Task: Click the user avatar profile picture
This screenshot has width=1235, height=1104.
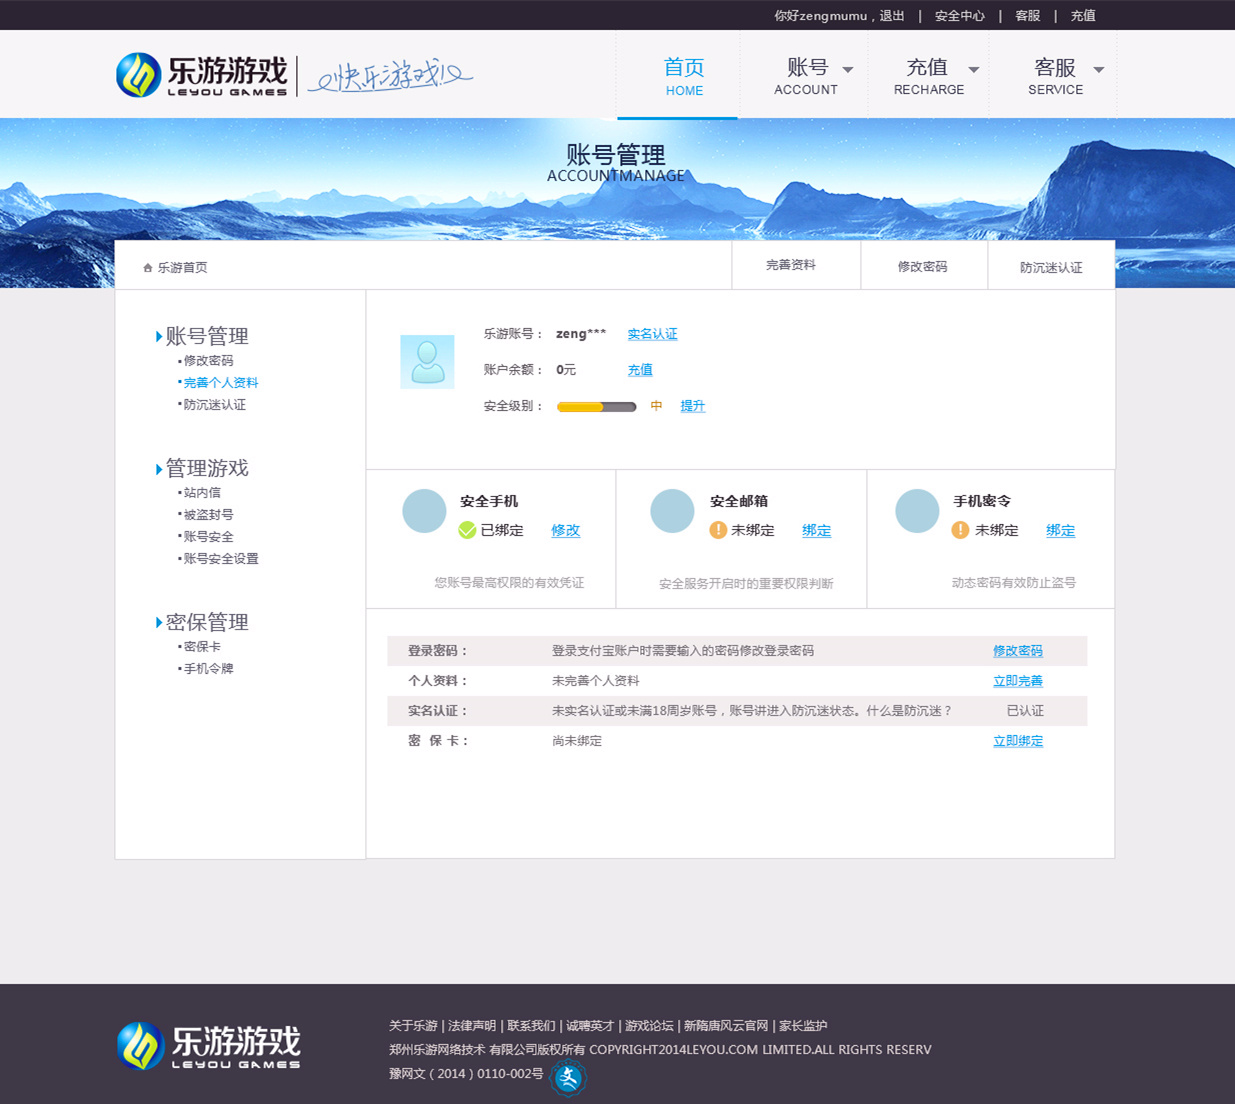Action: click(x=427, y=361)
